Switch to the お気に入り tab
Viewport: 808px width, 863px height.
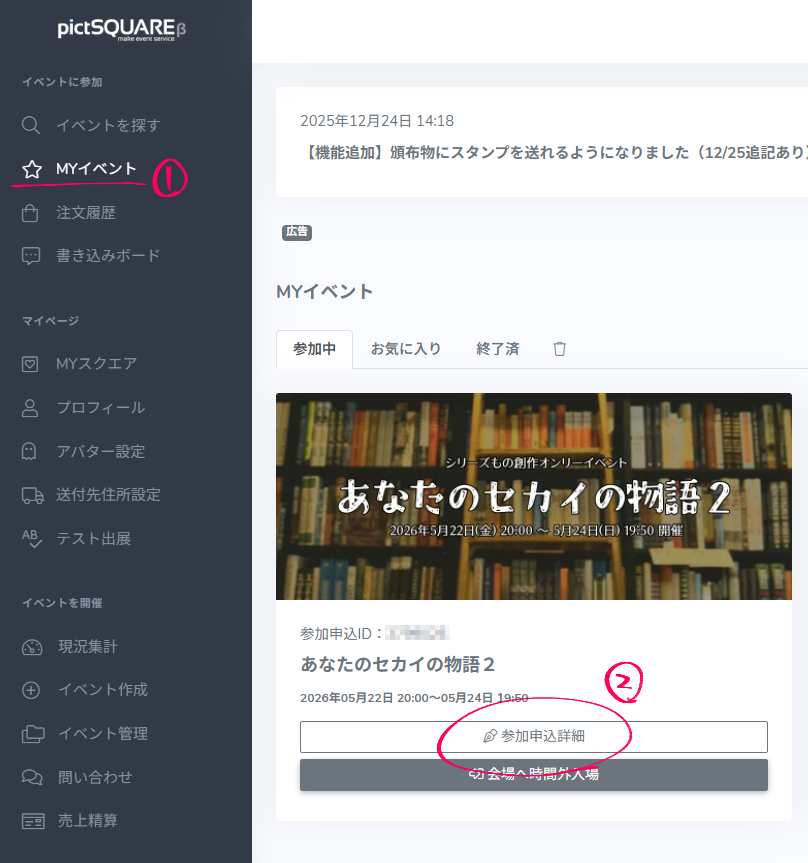pyautogui.click(x=405, y=349)
